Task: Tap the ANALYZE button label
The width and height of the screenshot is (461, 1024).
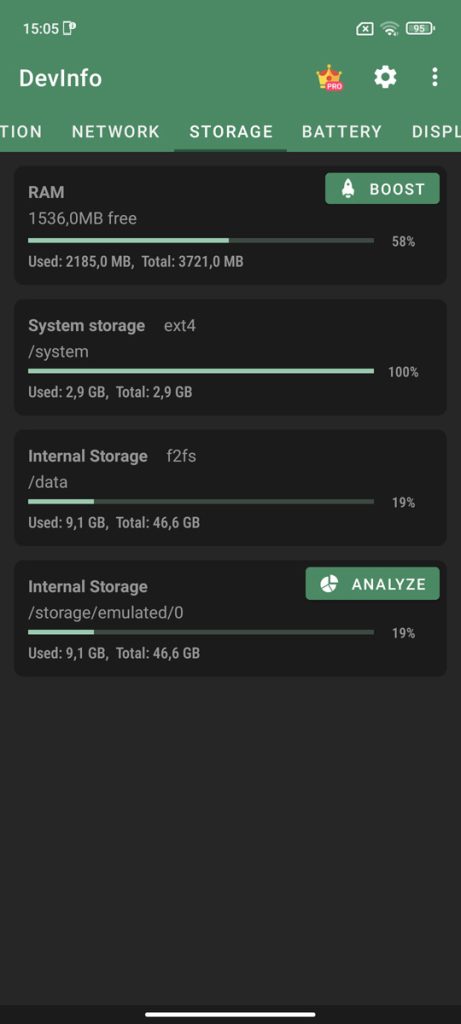Action: tap(389, 584)
